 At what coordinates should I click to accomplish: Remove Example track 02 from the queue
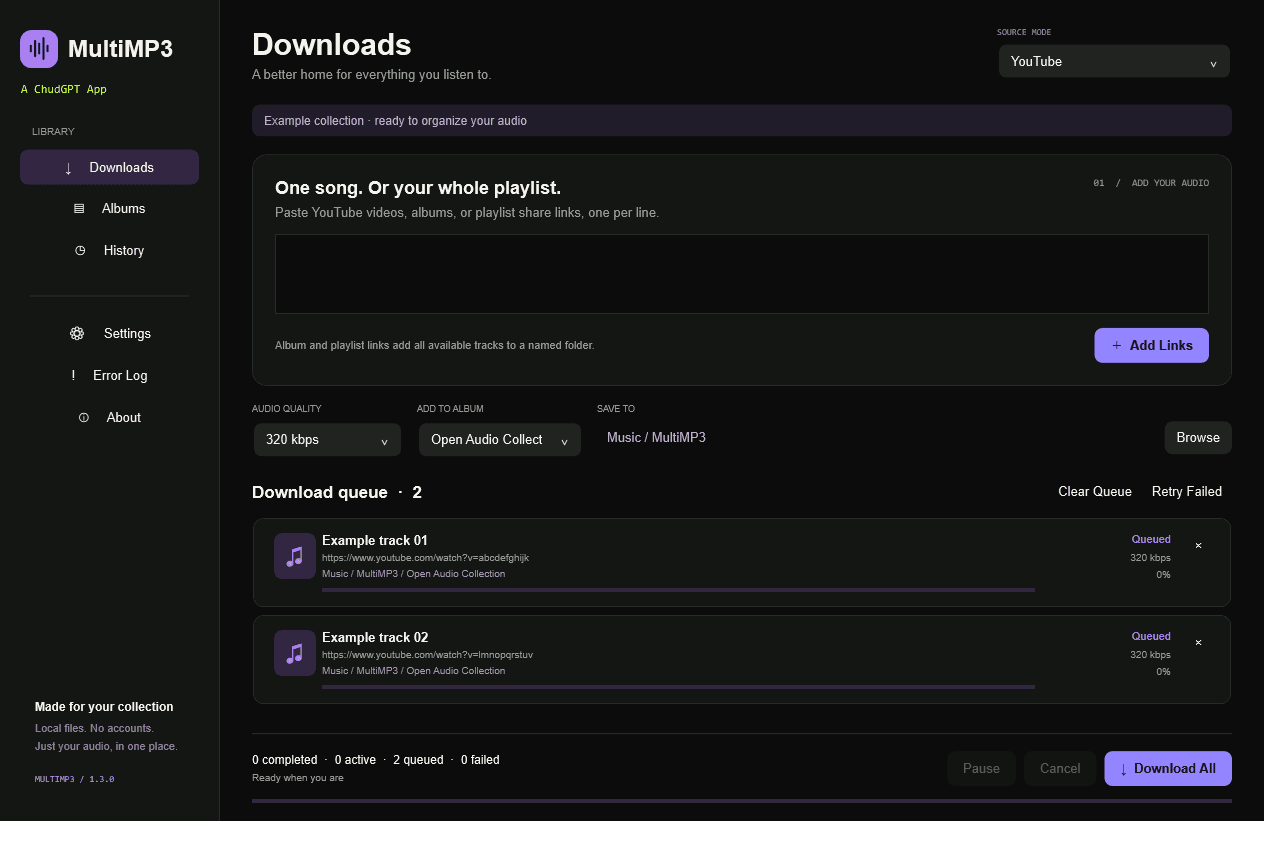[x=1199, y=642]
